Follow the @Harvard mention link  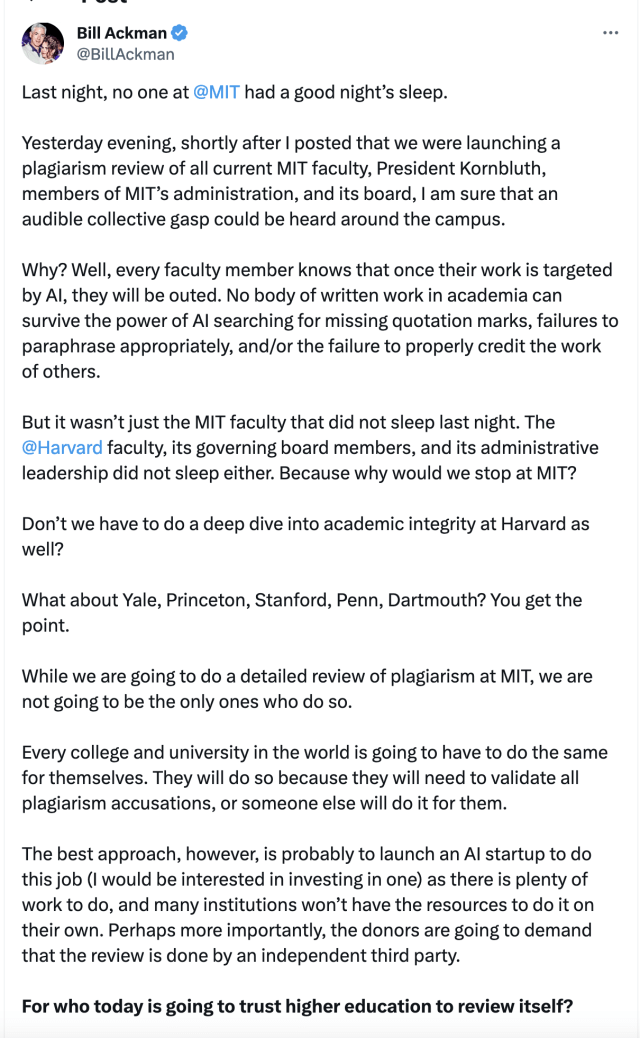coord(62,448)
